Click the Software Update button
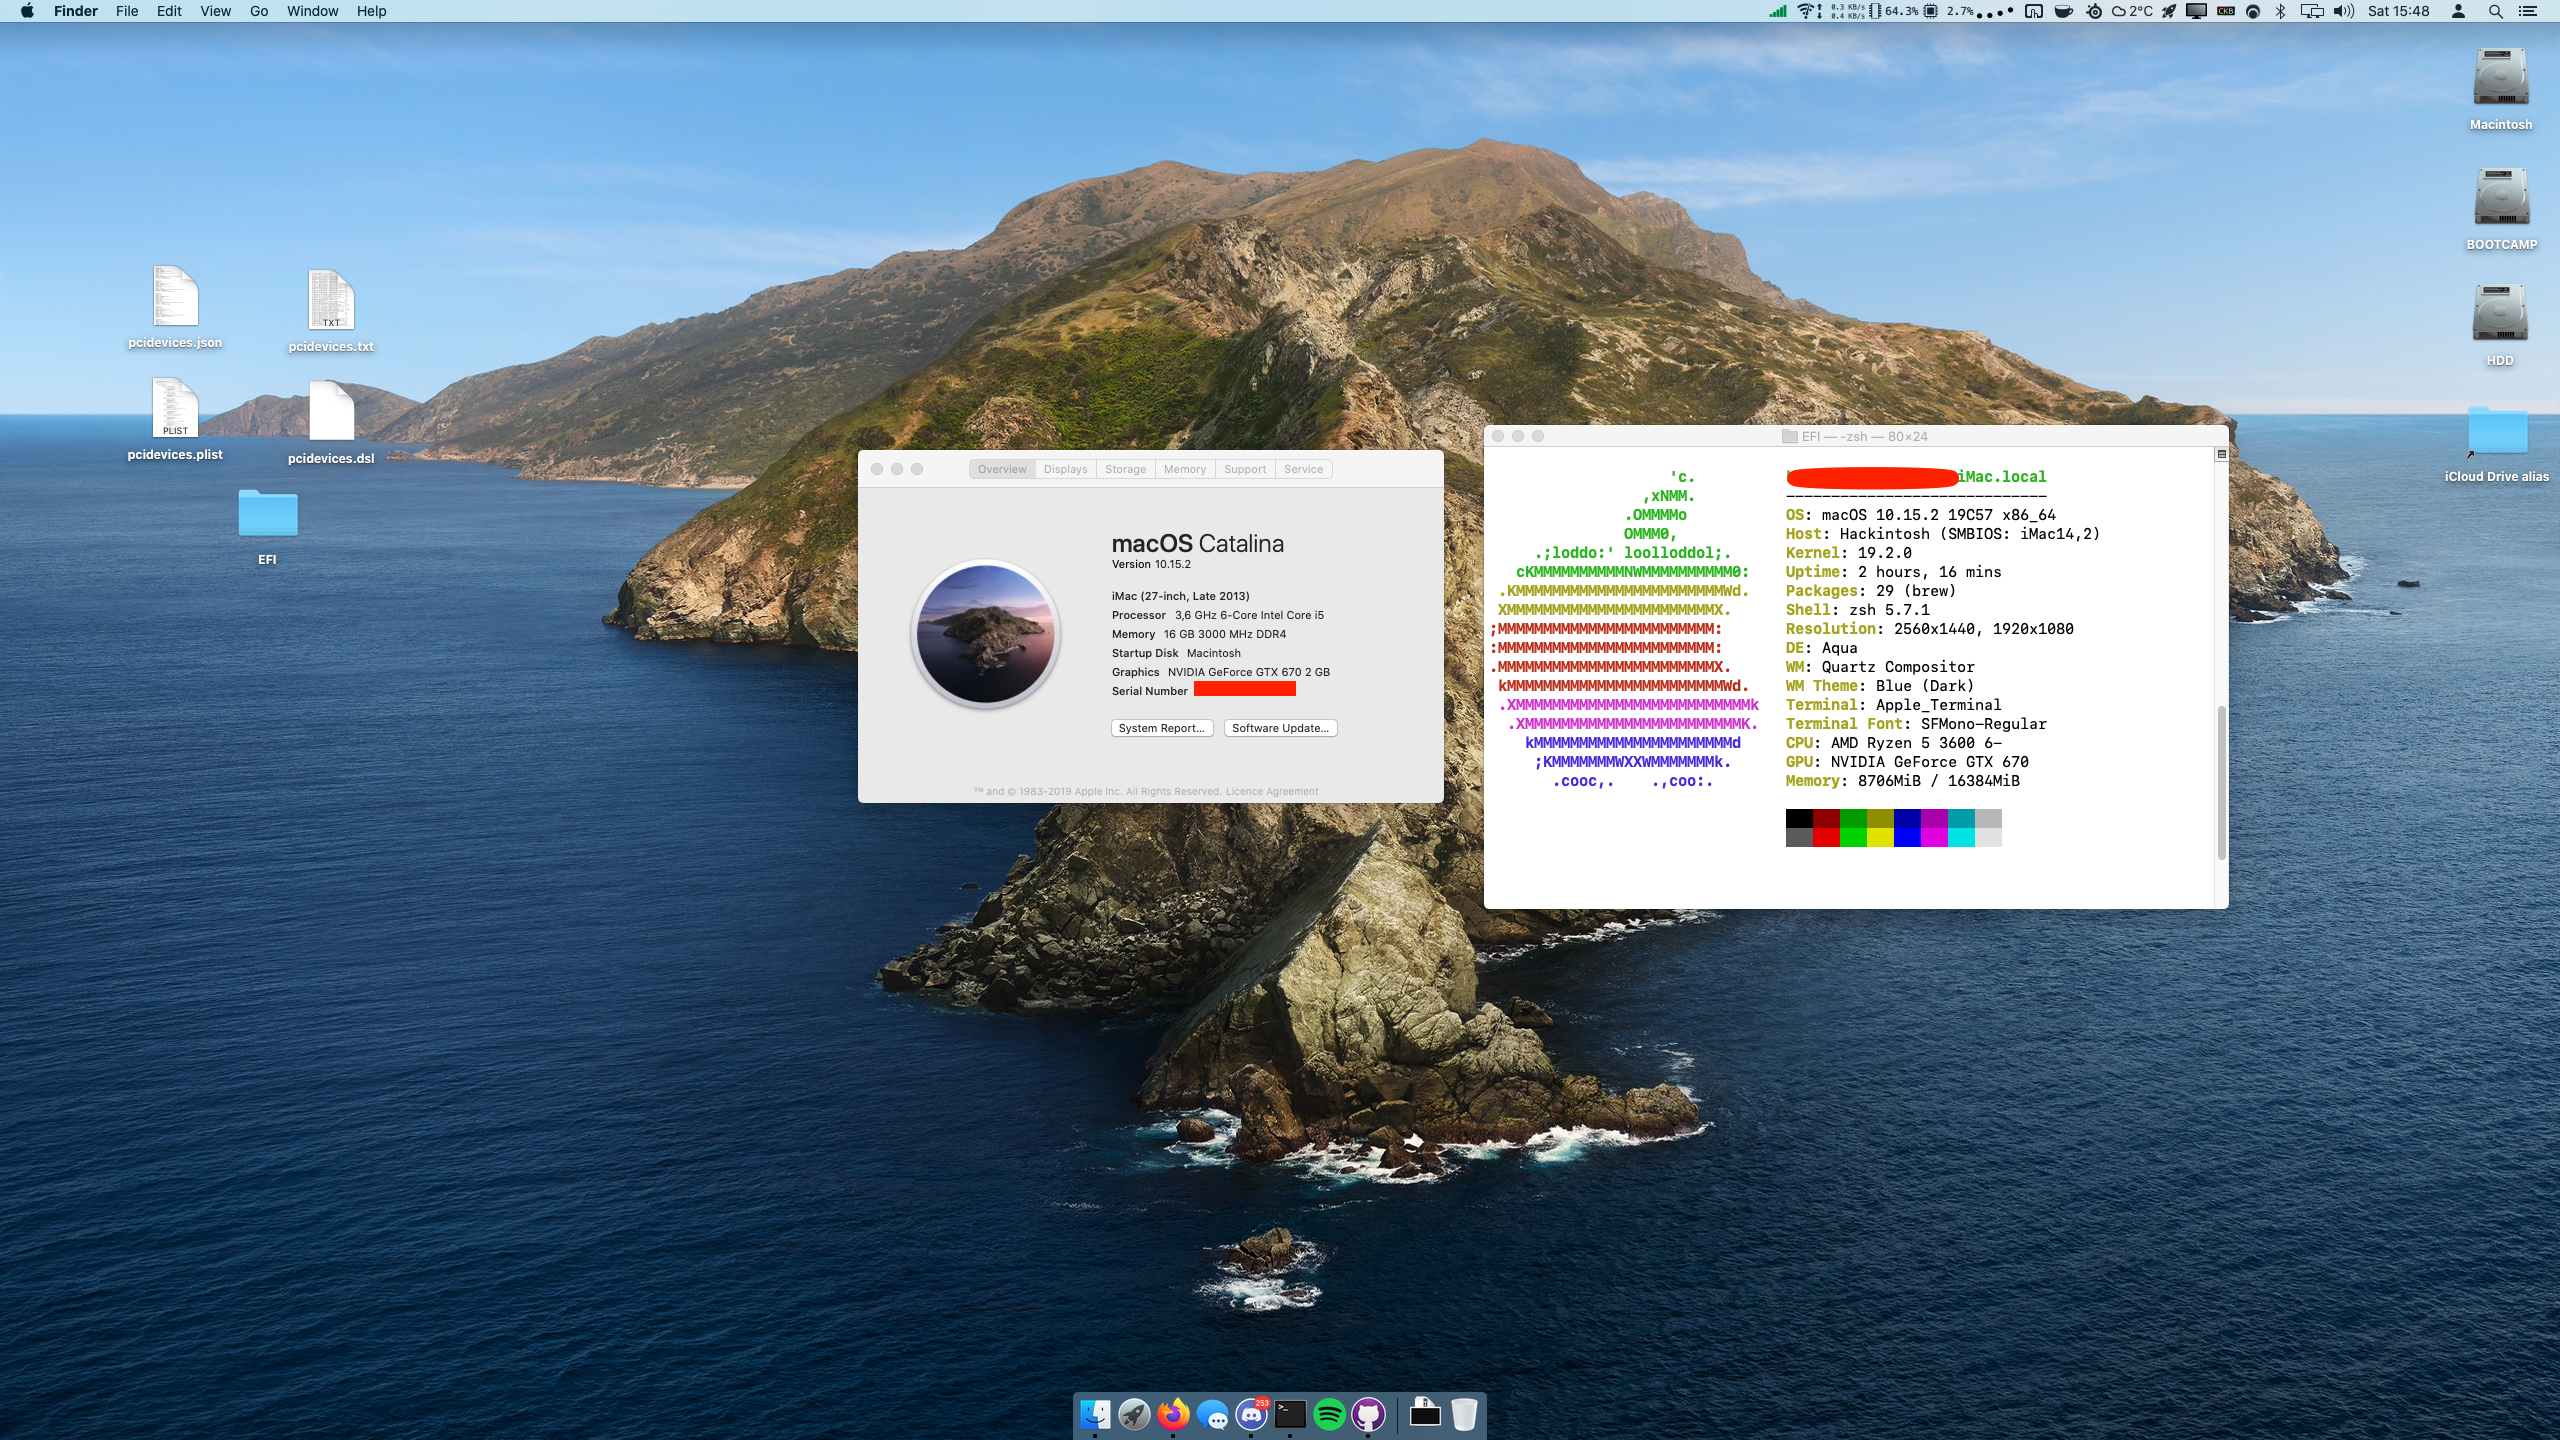 1280,728
